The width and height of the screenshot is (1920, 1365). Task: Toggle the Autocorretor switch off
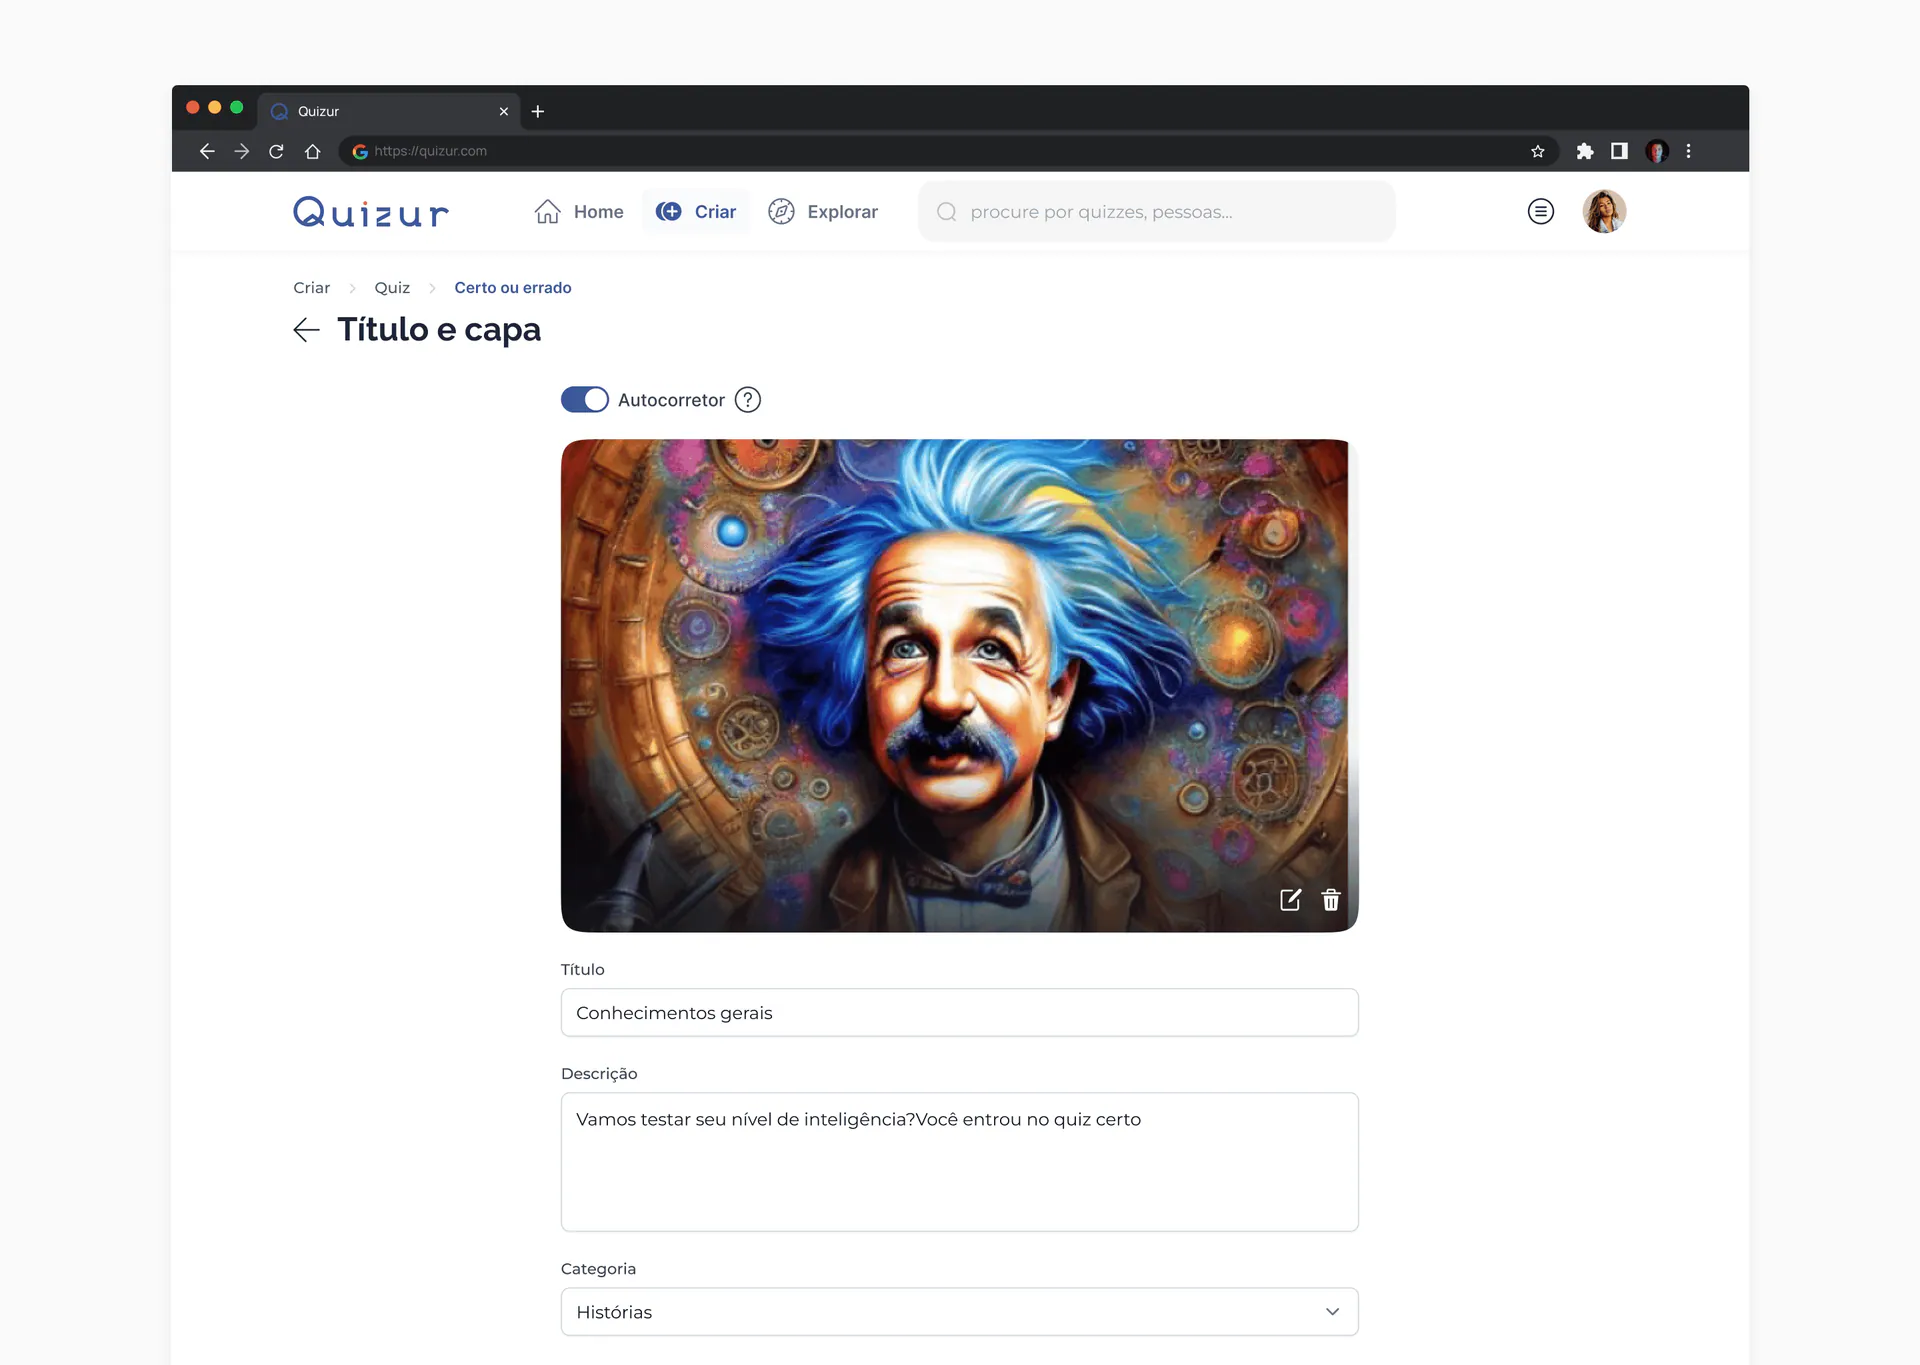point(584,400)
